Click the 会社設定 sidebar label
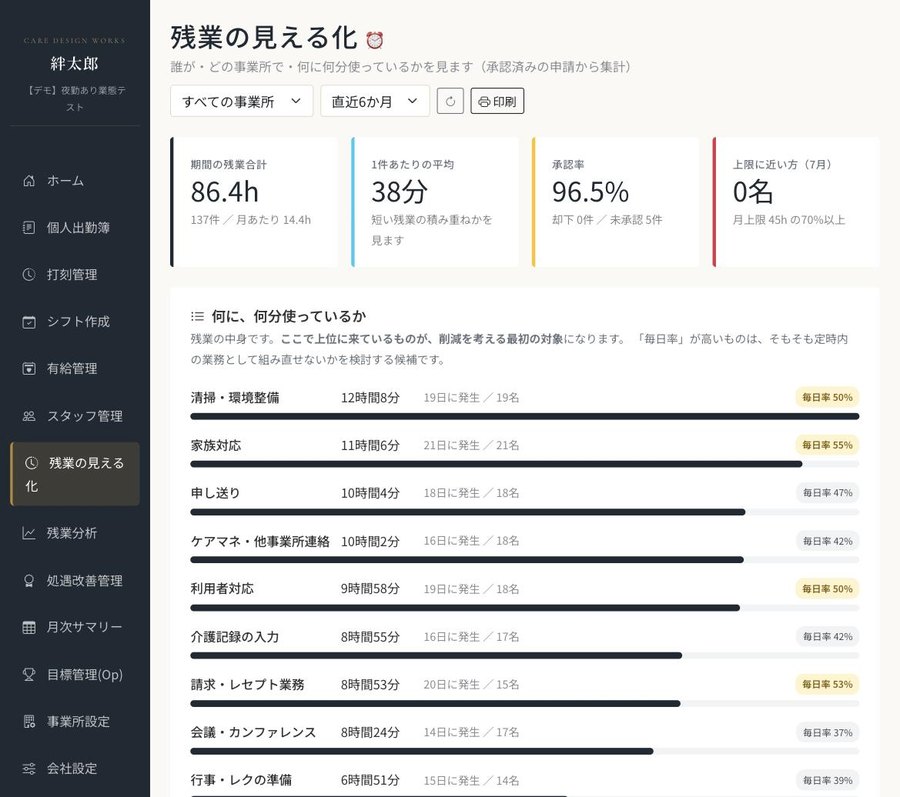Image resolution: width=900 pixels, height=797 pixels. [x=72, y=769]
